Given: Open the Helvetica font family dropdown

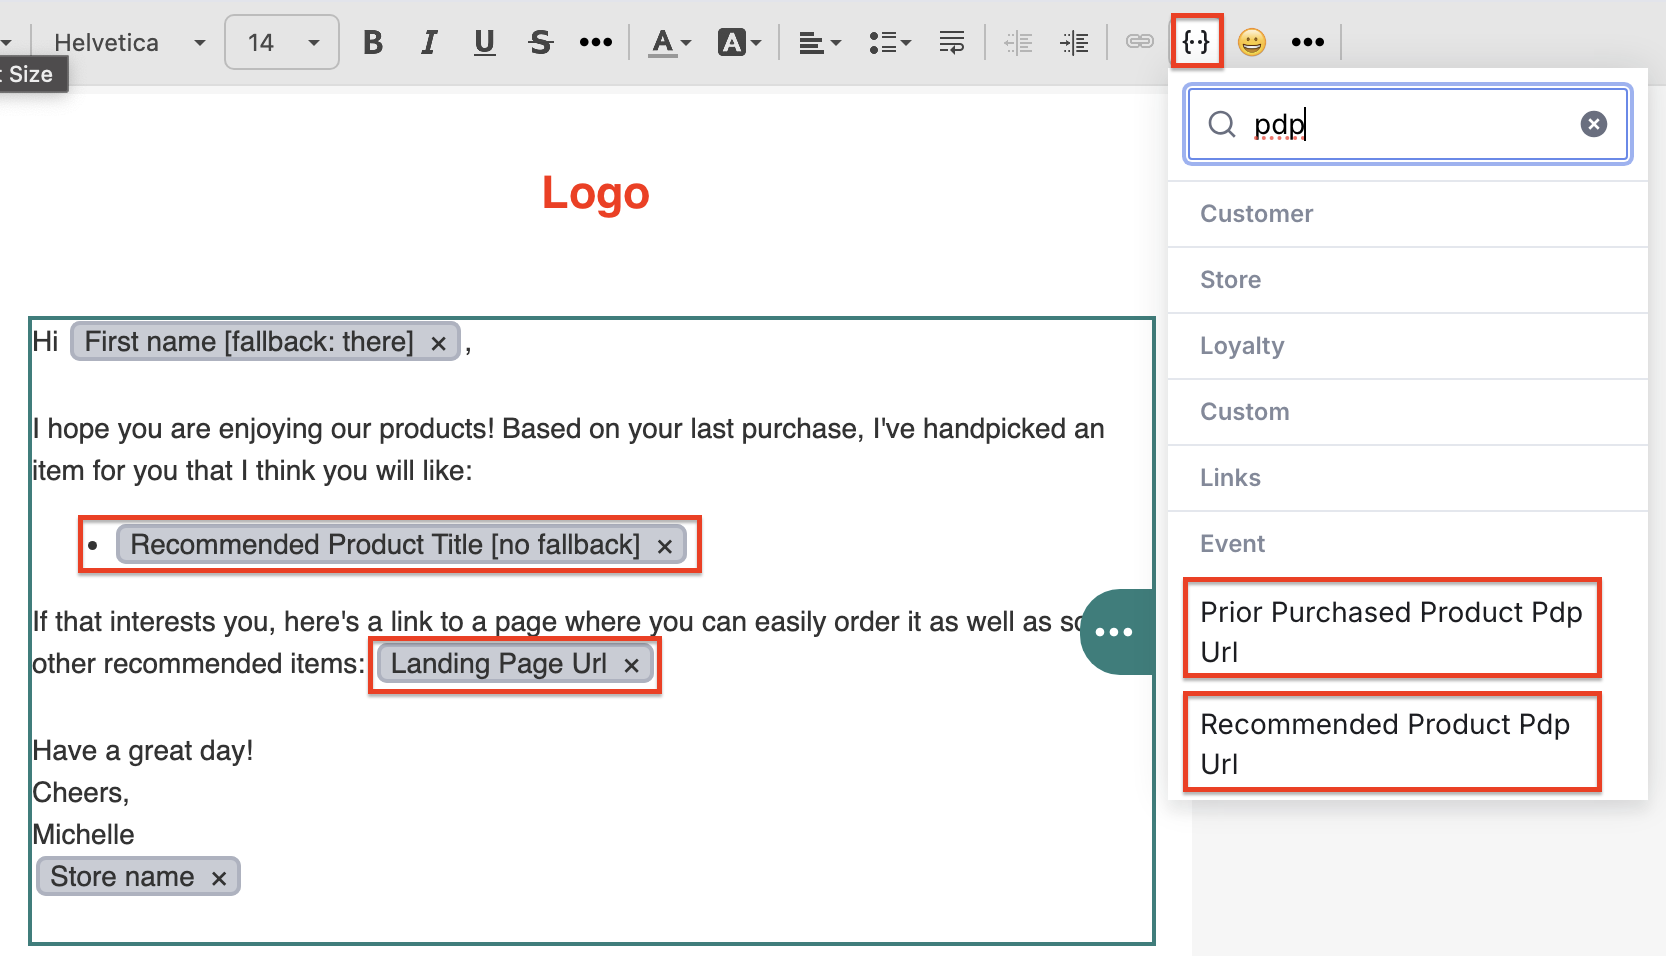Looking at the screenshot, I should point(128,42).
